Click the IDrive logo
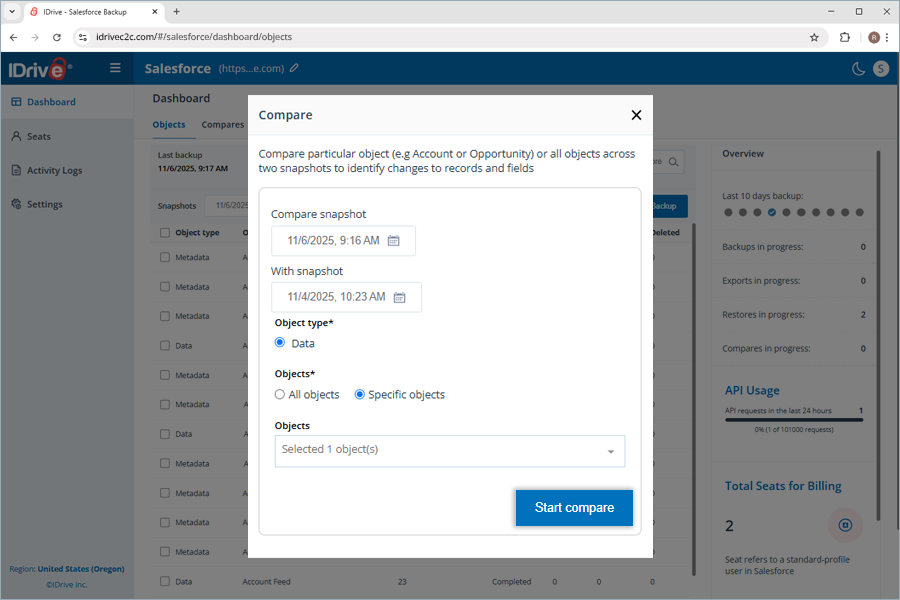Image resolution: width=900 pixels, height=600 pixels. point(40,69)
